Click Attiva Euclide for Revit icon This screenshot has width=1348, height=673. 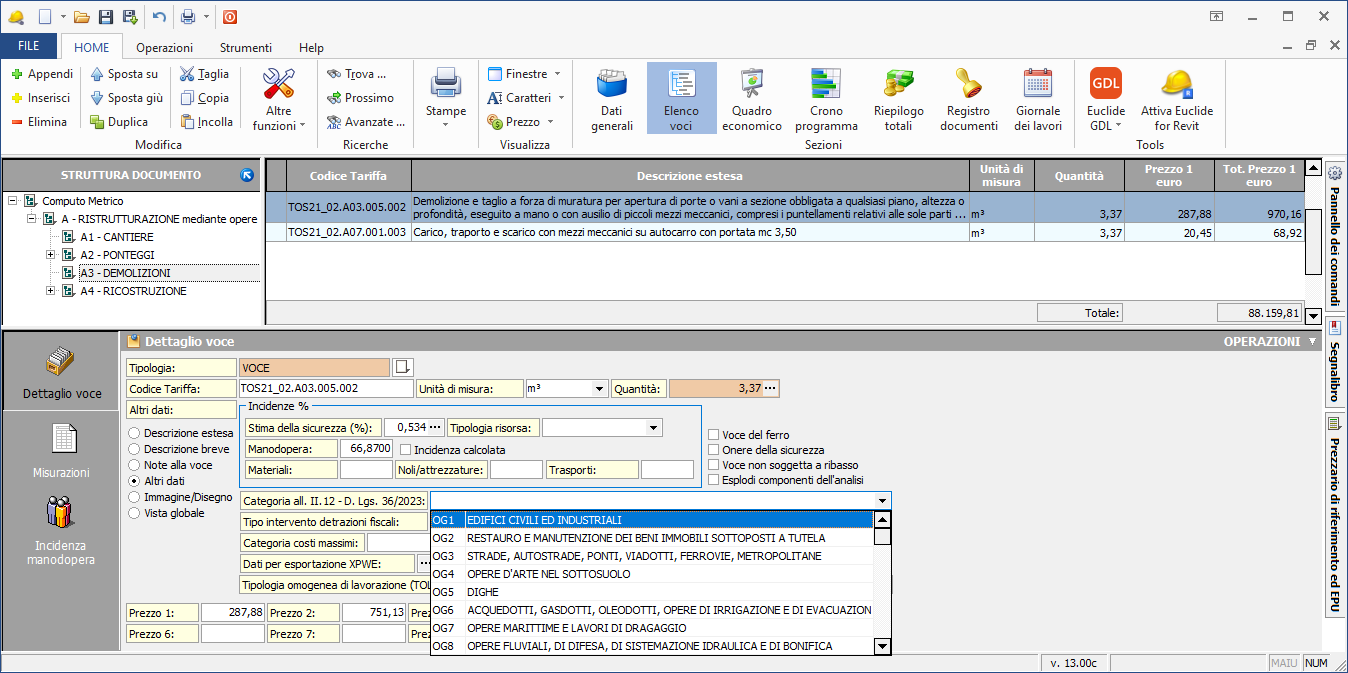[x=1177, y=100]
